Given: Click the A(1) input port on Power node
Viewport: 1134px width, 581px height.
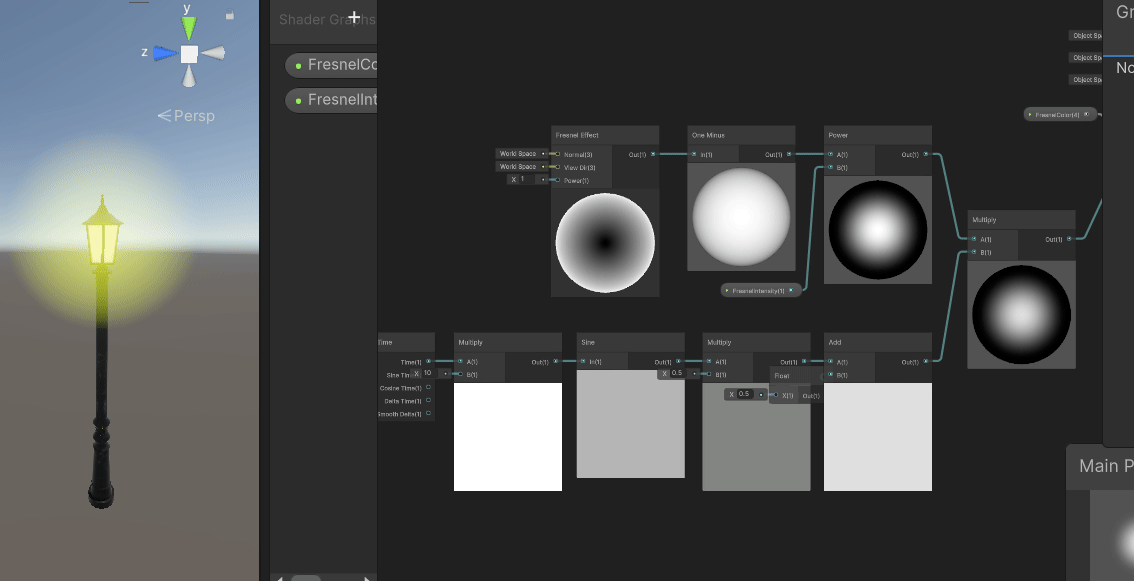Looking at the screenshot, I should point(830,154).
